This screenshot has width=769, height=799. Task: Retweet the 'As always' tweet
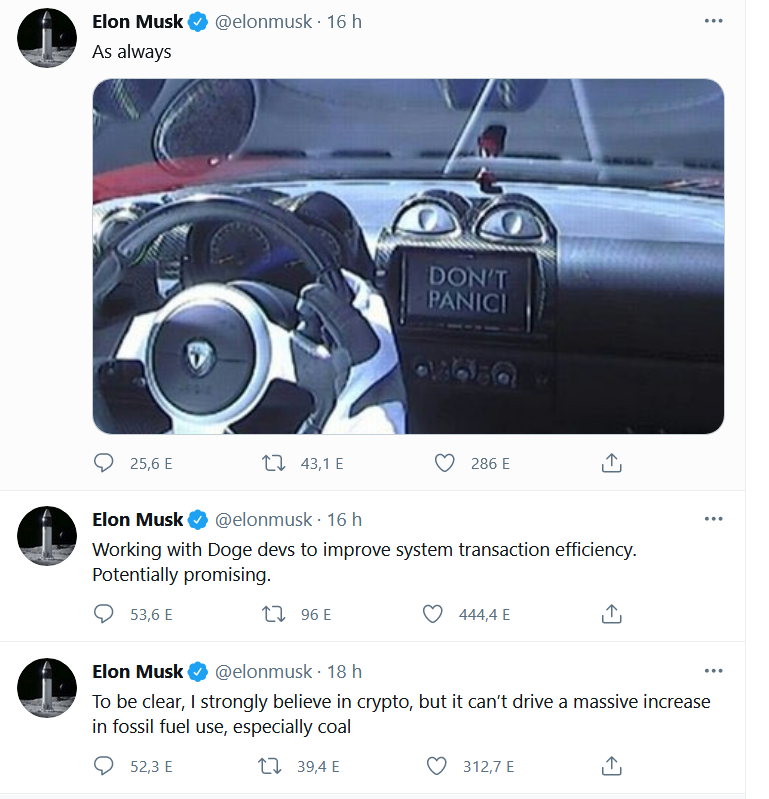coord(272,463)
